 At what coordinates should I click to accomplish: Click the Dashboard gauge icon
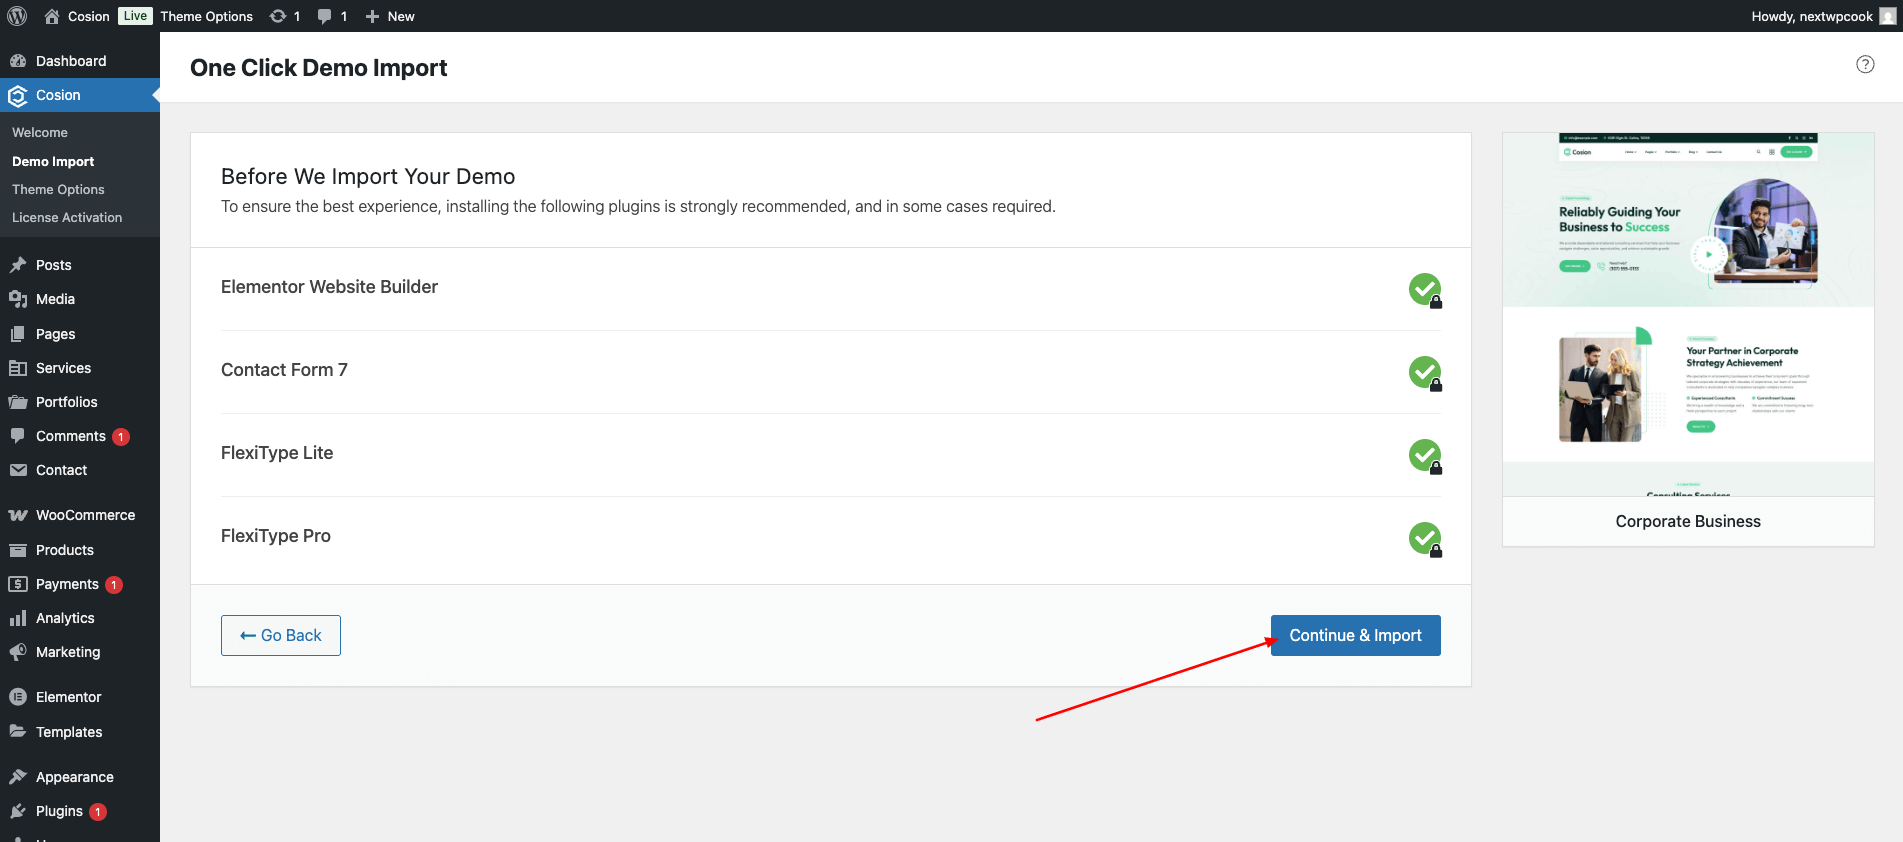pyautogui.click(x=18, y=61)
